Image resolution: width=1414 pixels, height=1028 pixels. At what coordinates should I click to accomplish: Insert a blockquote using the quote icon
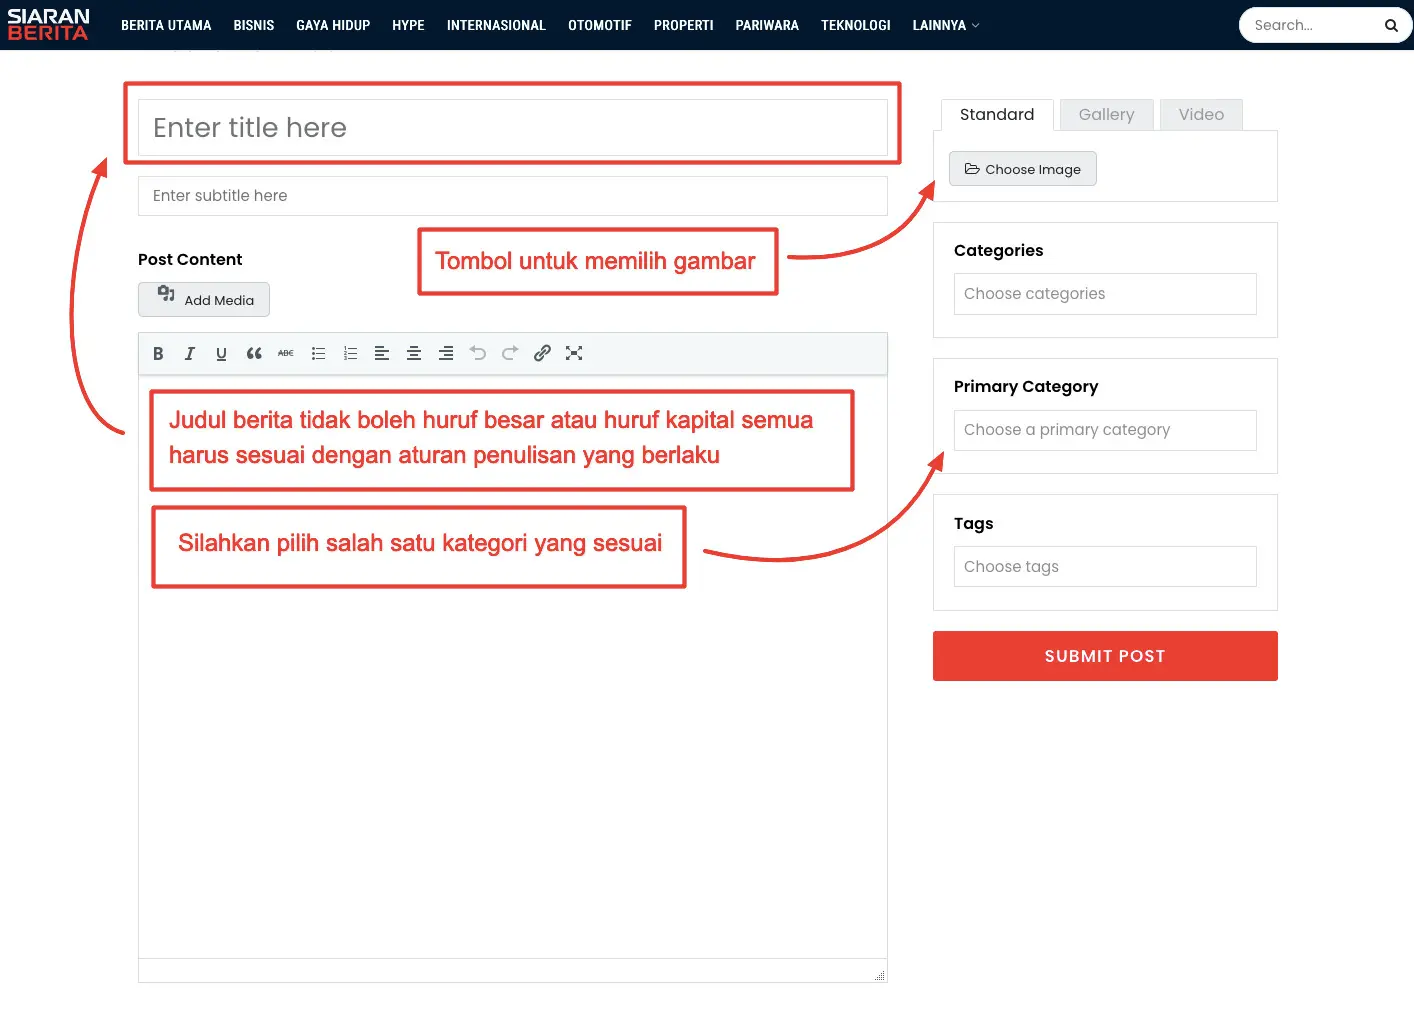tap(254, 353)
